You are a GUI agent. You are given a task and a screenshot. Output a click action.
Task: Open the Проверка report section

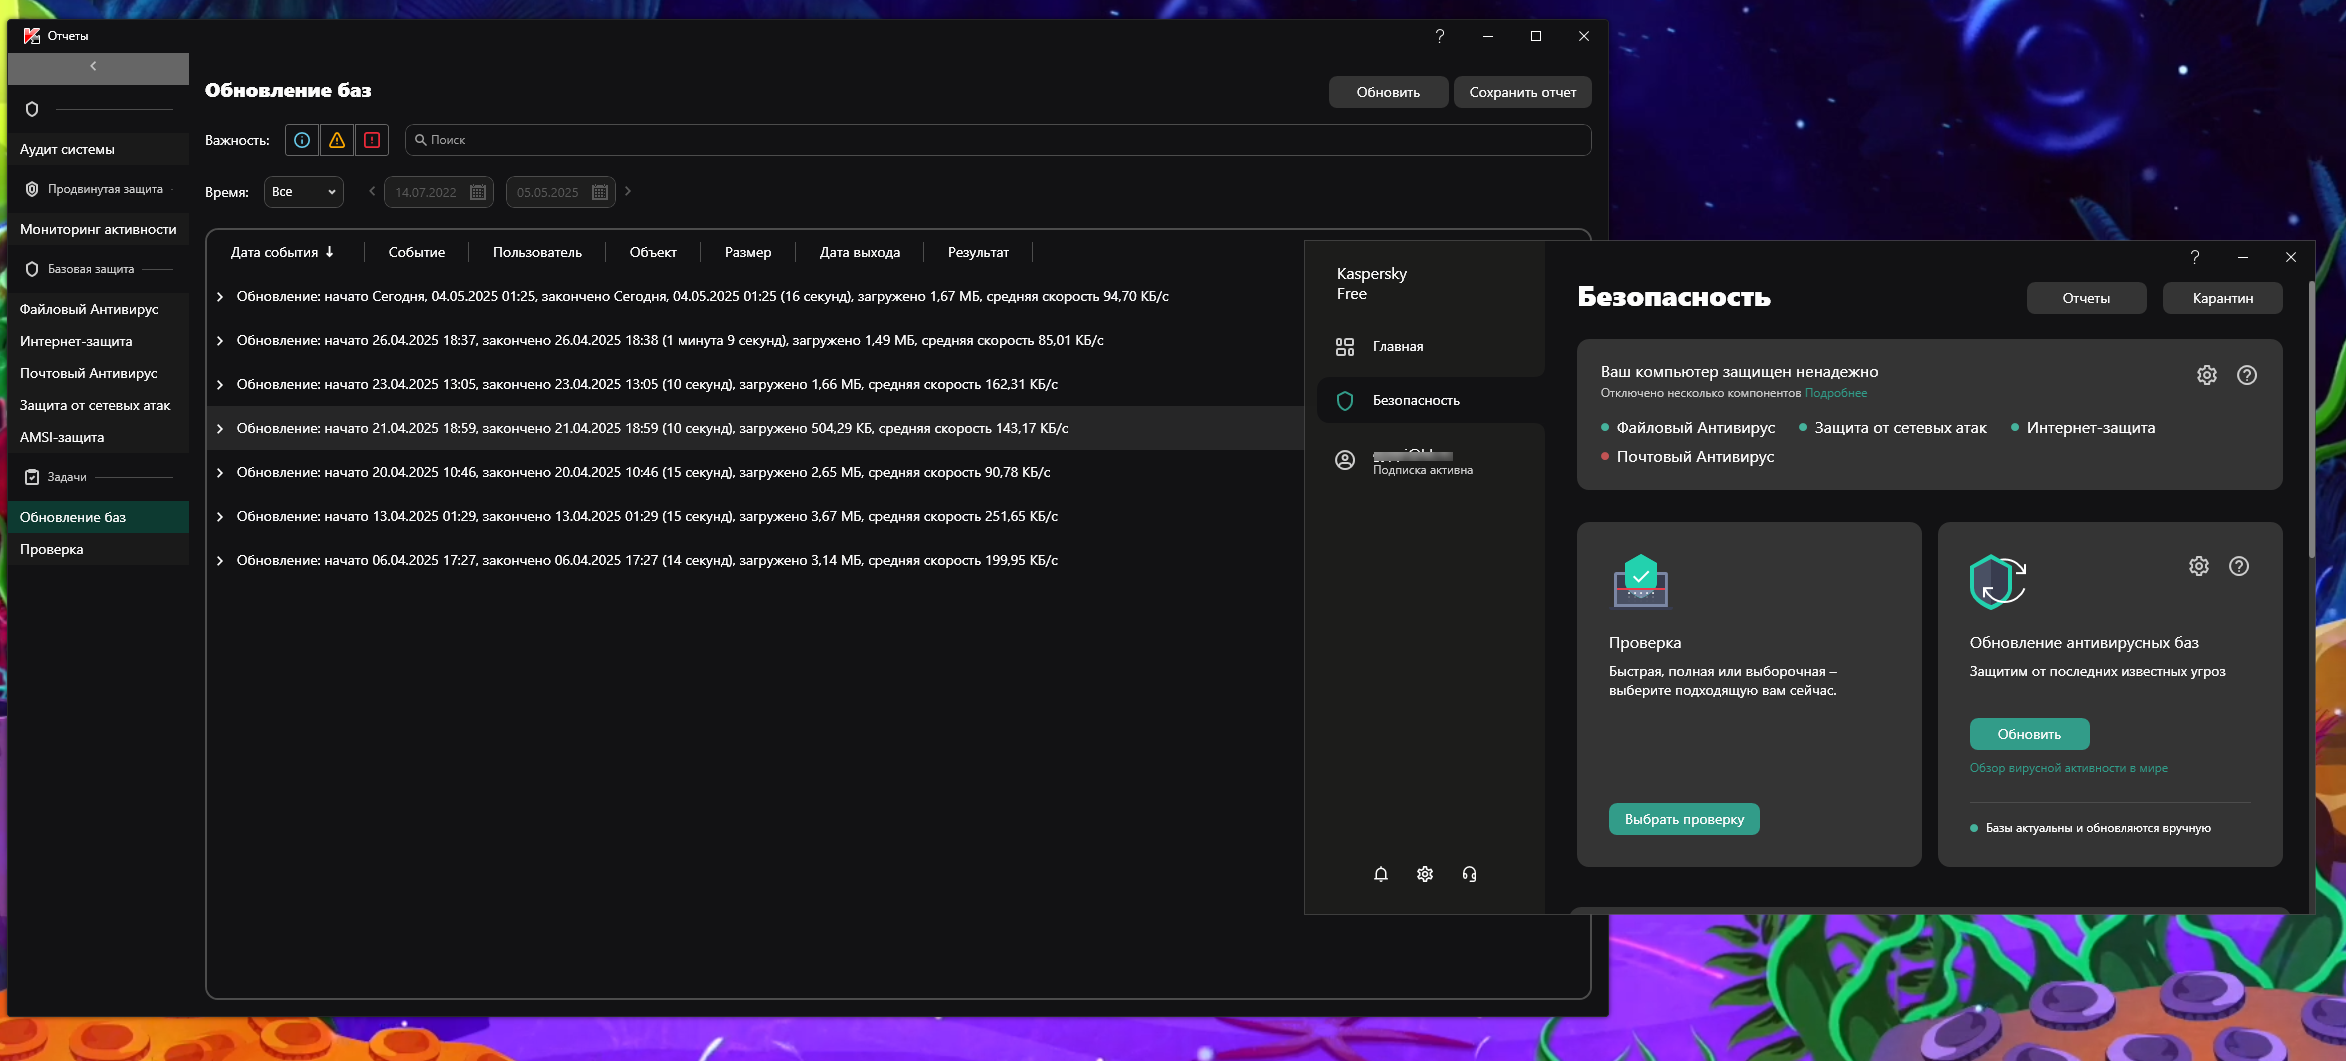[52, 549]
